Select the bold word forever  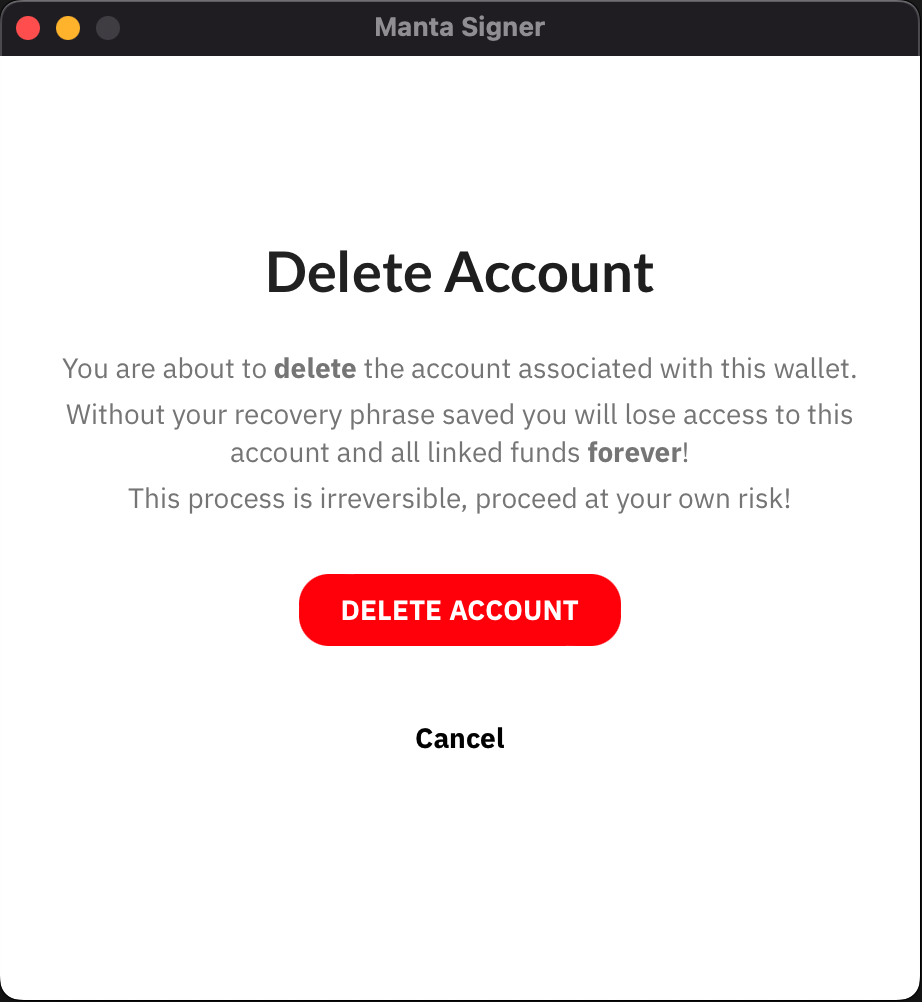(634, 452)
